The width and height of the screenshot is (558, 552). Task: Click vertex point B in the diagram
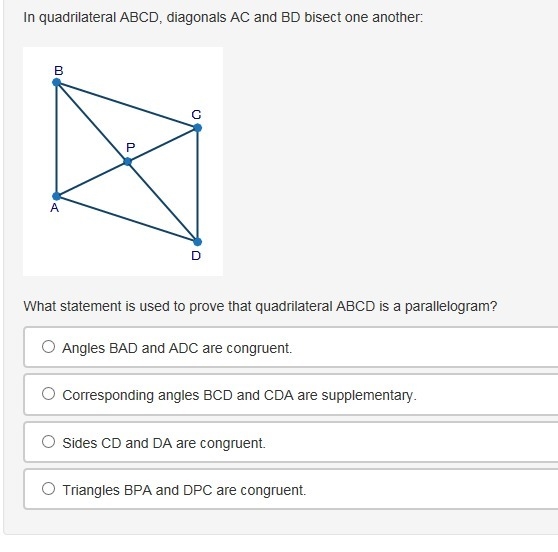[57, 83]
